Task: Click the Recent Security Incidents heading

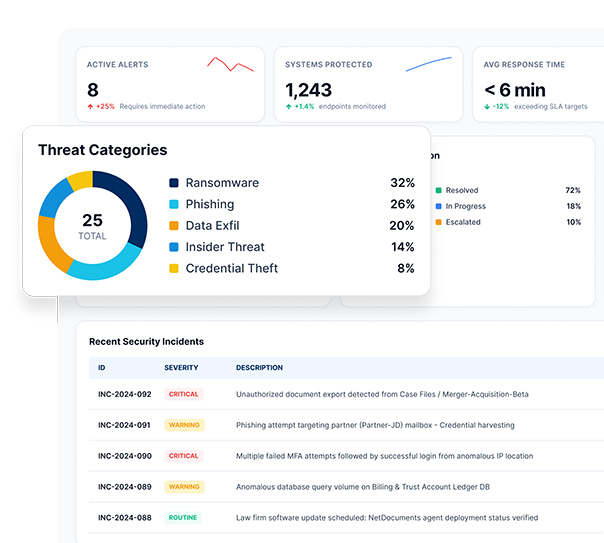Action: click(146, 342)
